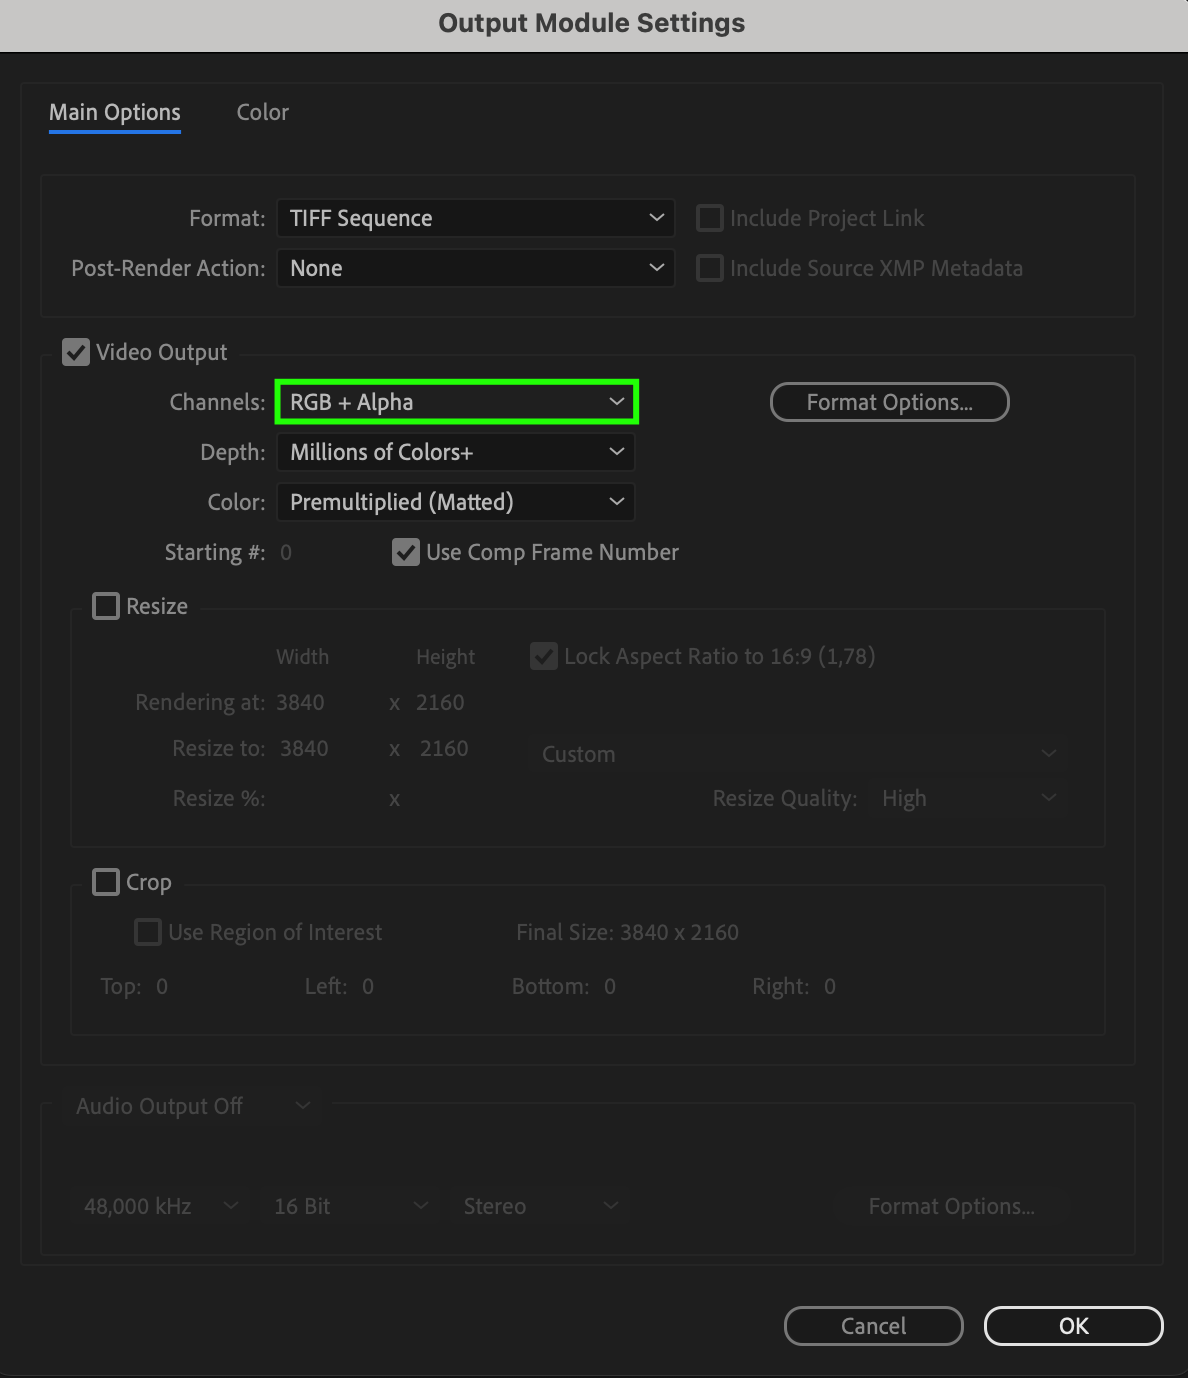Click the video Format Options button
This screenshot has width=1188, height=1378.
tap(889, 402)
